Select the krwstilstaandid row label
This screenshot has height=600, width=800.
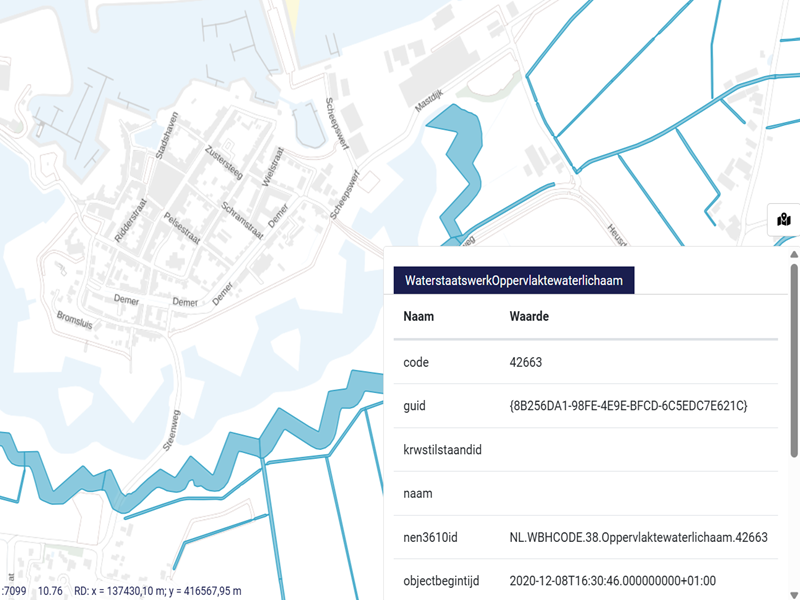pyautogui.click(x=442, y=450)
